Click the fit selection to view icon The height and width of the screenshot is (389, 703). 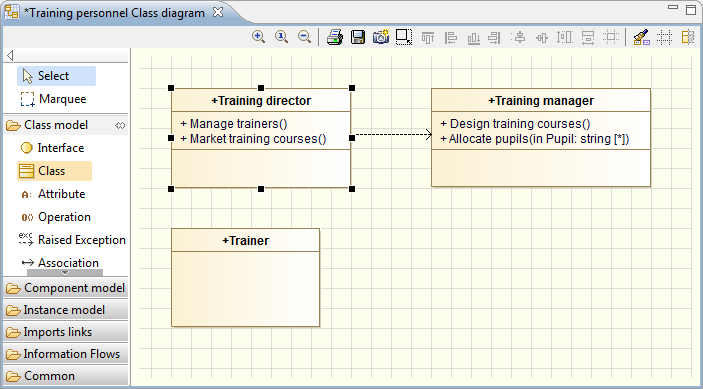click(404, 37)
